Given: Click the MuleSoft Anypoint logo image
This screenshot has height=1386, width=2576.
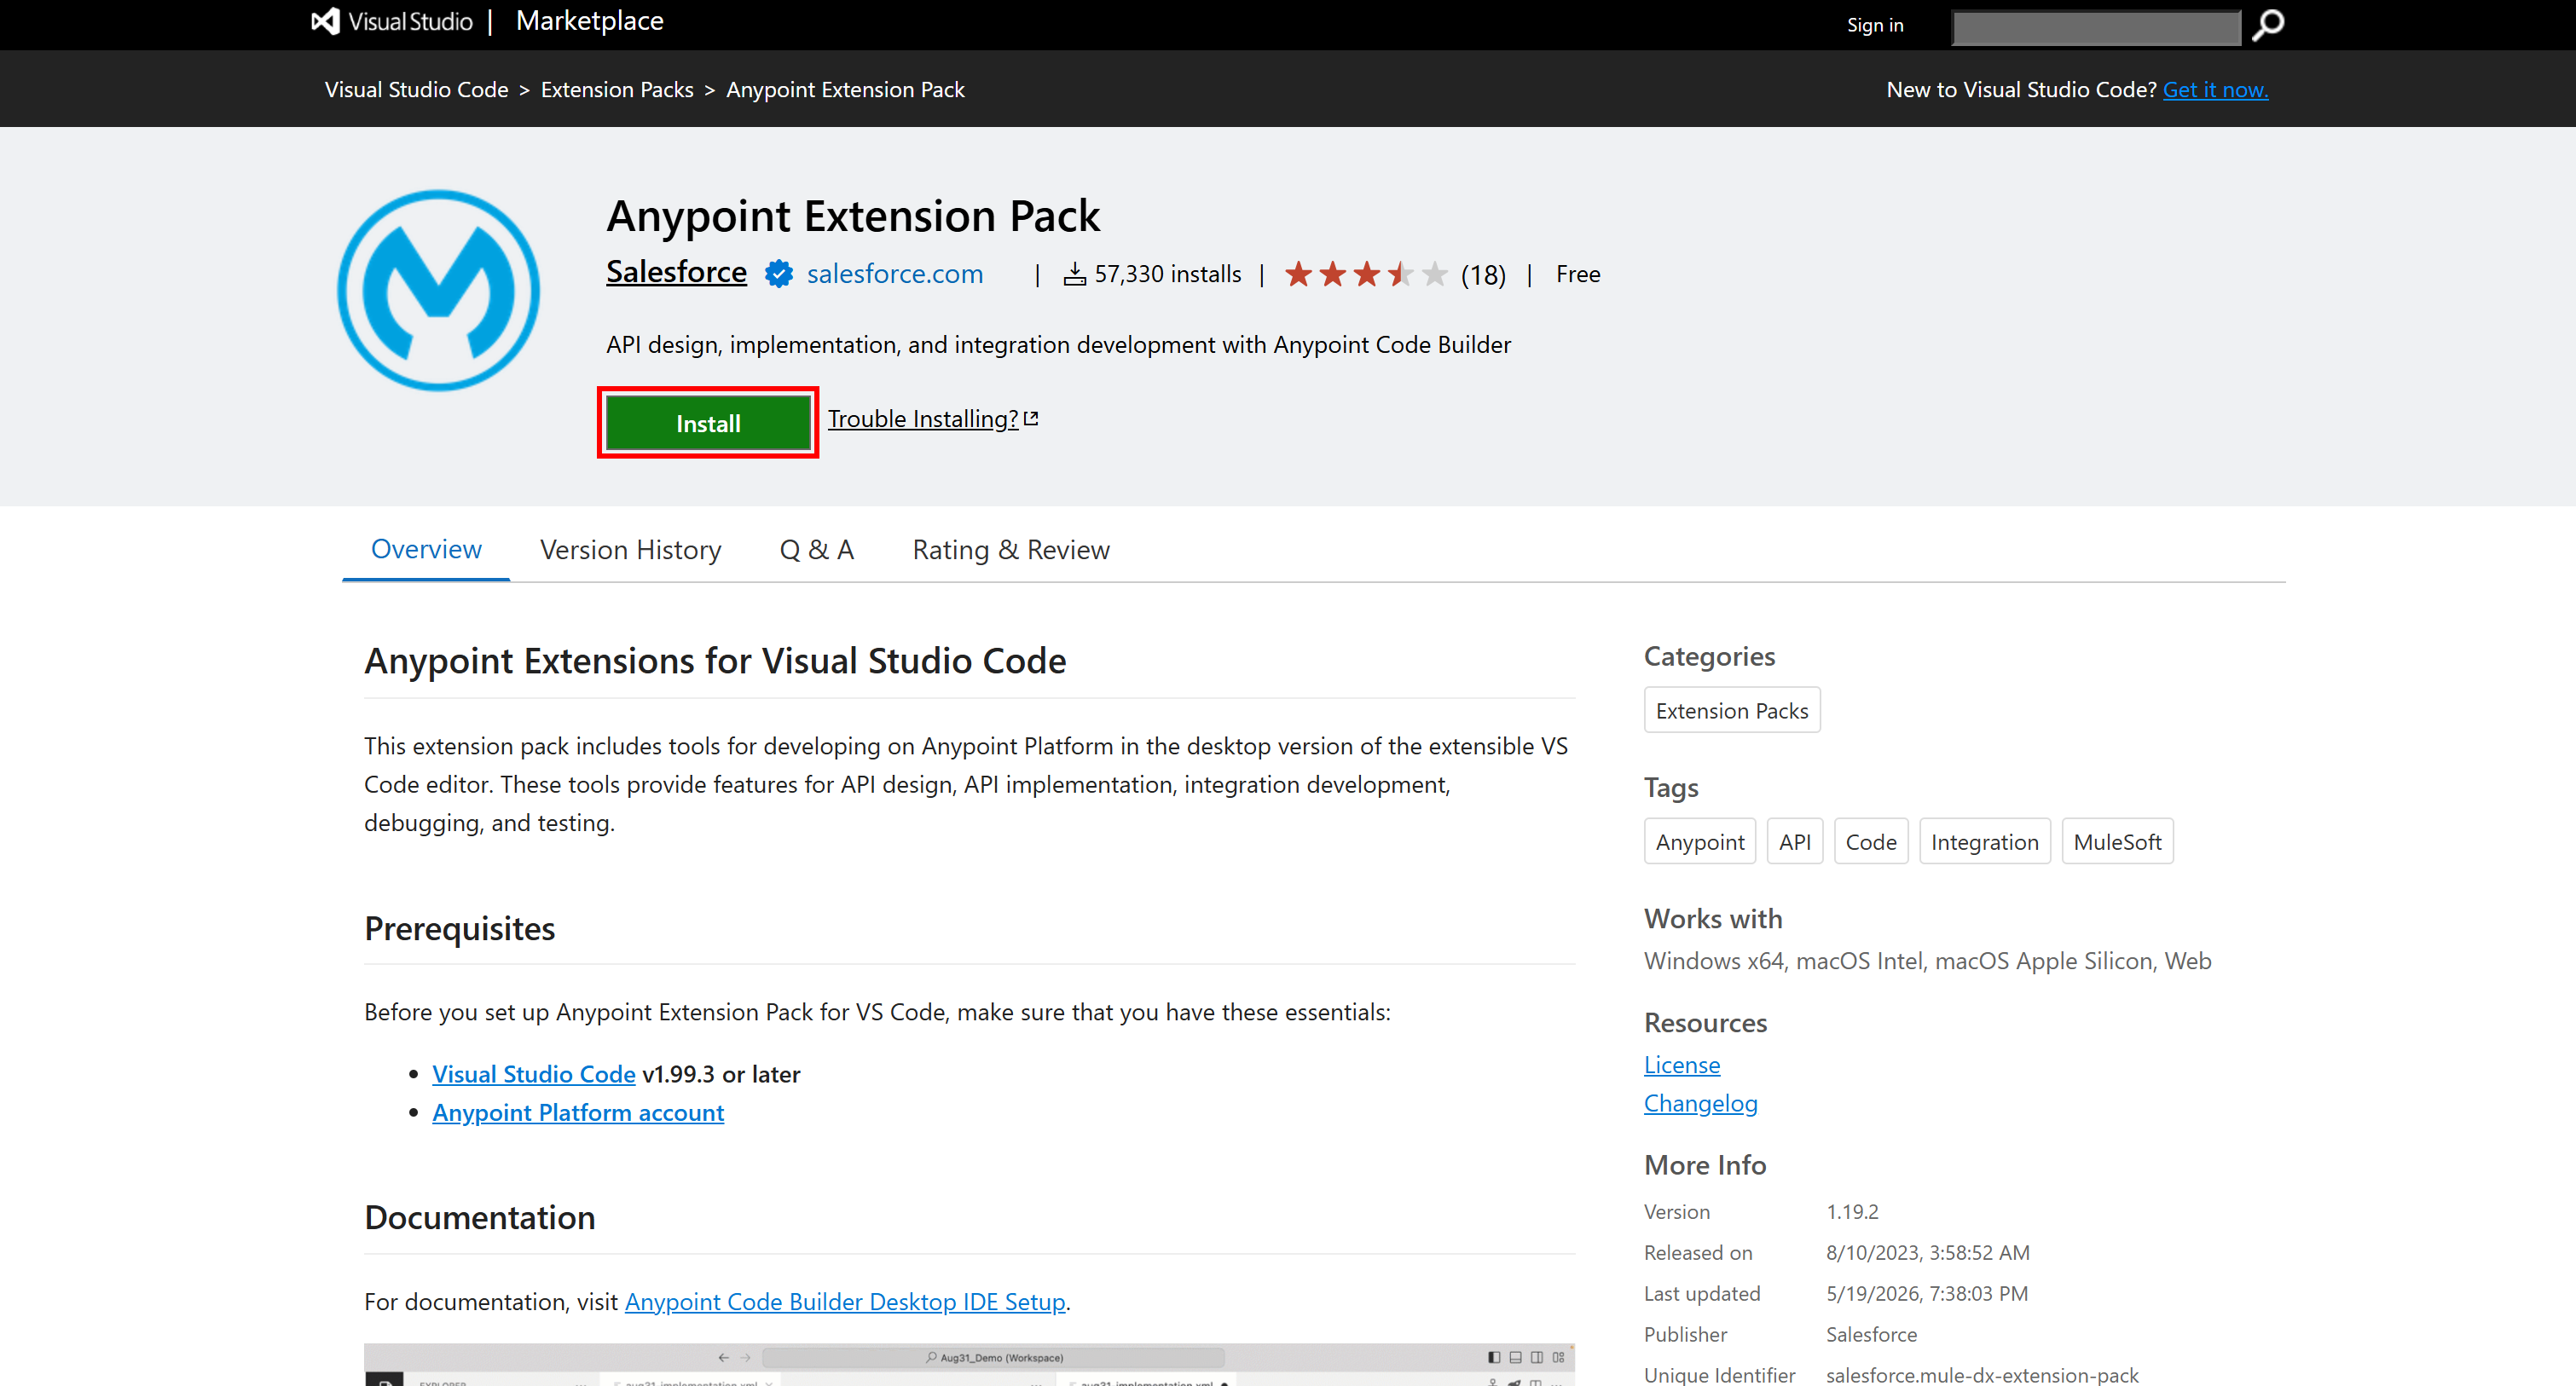Looking at the screenshot, I should (438, 291).
